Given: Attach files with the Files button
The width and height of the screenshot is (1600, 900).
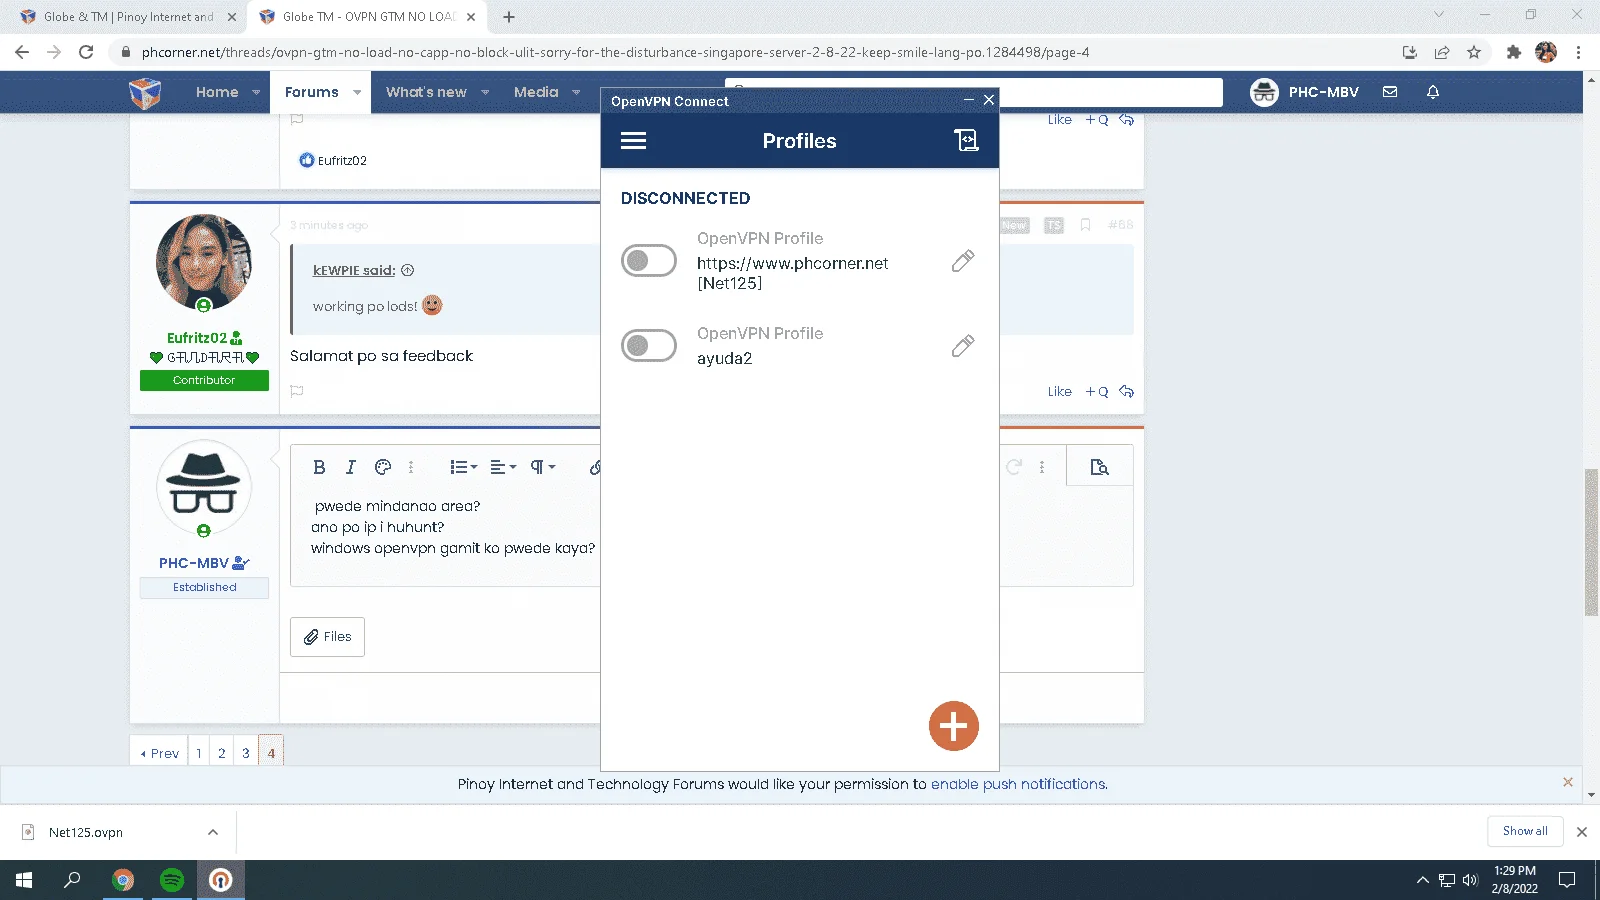Looking at the screenshot, I should tap(327, 637).
